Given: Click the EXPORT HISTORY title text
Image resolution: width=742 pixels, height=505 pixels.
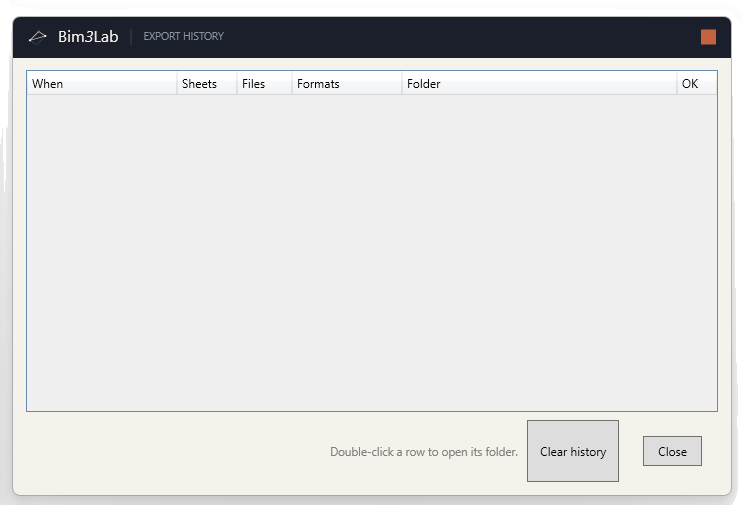Looking at the screenshot, I should [x=184, y=36].
